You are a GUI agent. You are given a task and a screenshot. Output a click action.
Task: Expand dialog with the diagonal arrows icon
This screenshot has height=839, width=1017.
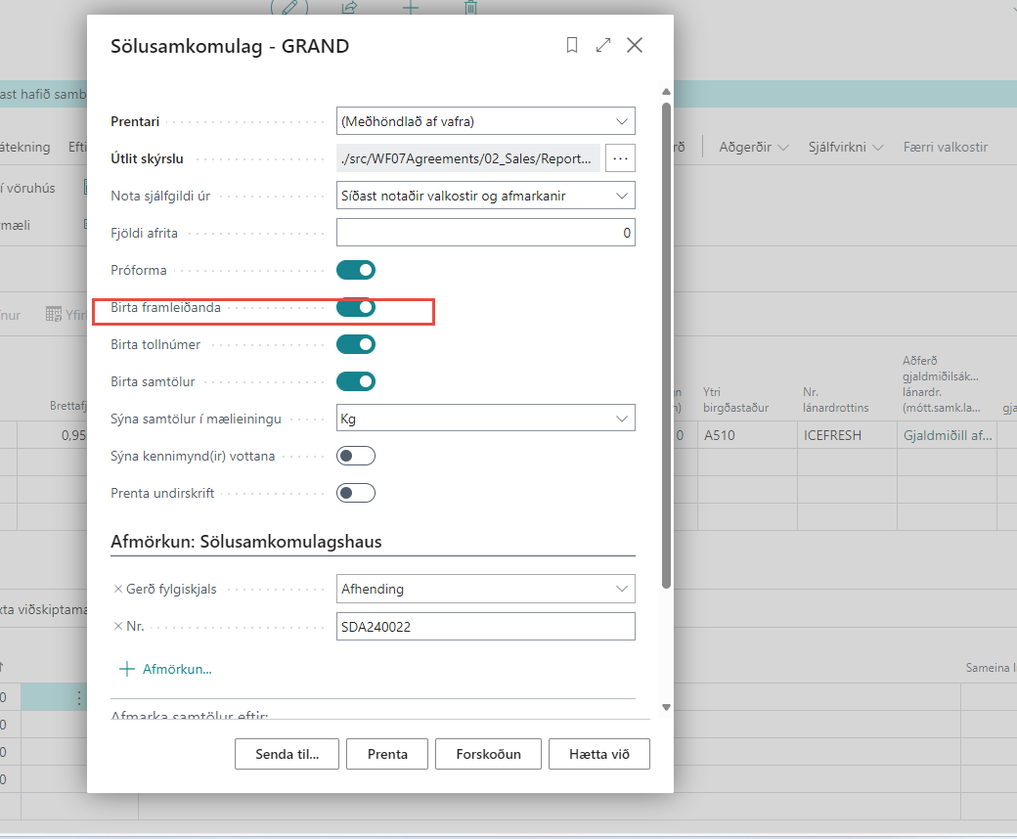(603, 45)
